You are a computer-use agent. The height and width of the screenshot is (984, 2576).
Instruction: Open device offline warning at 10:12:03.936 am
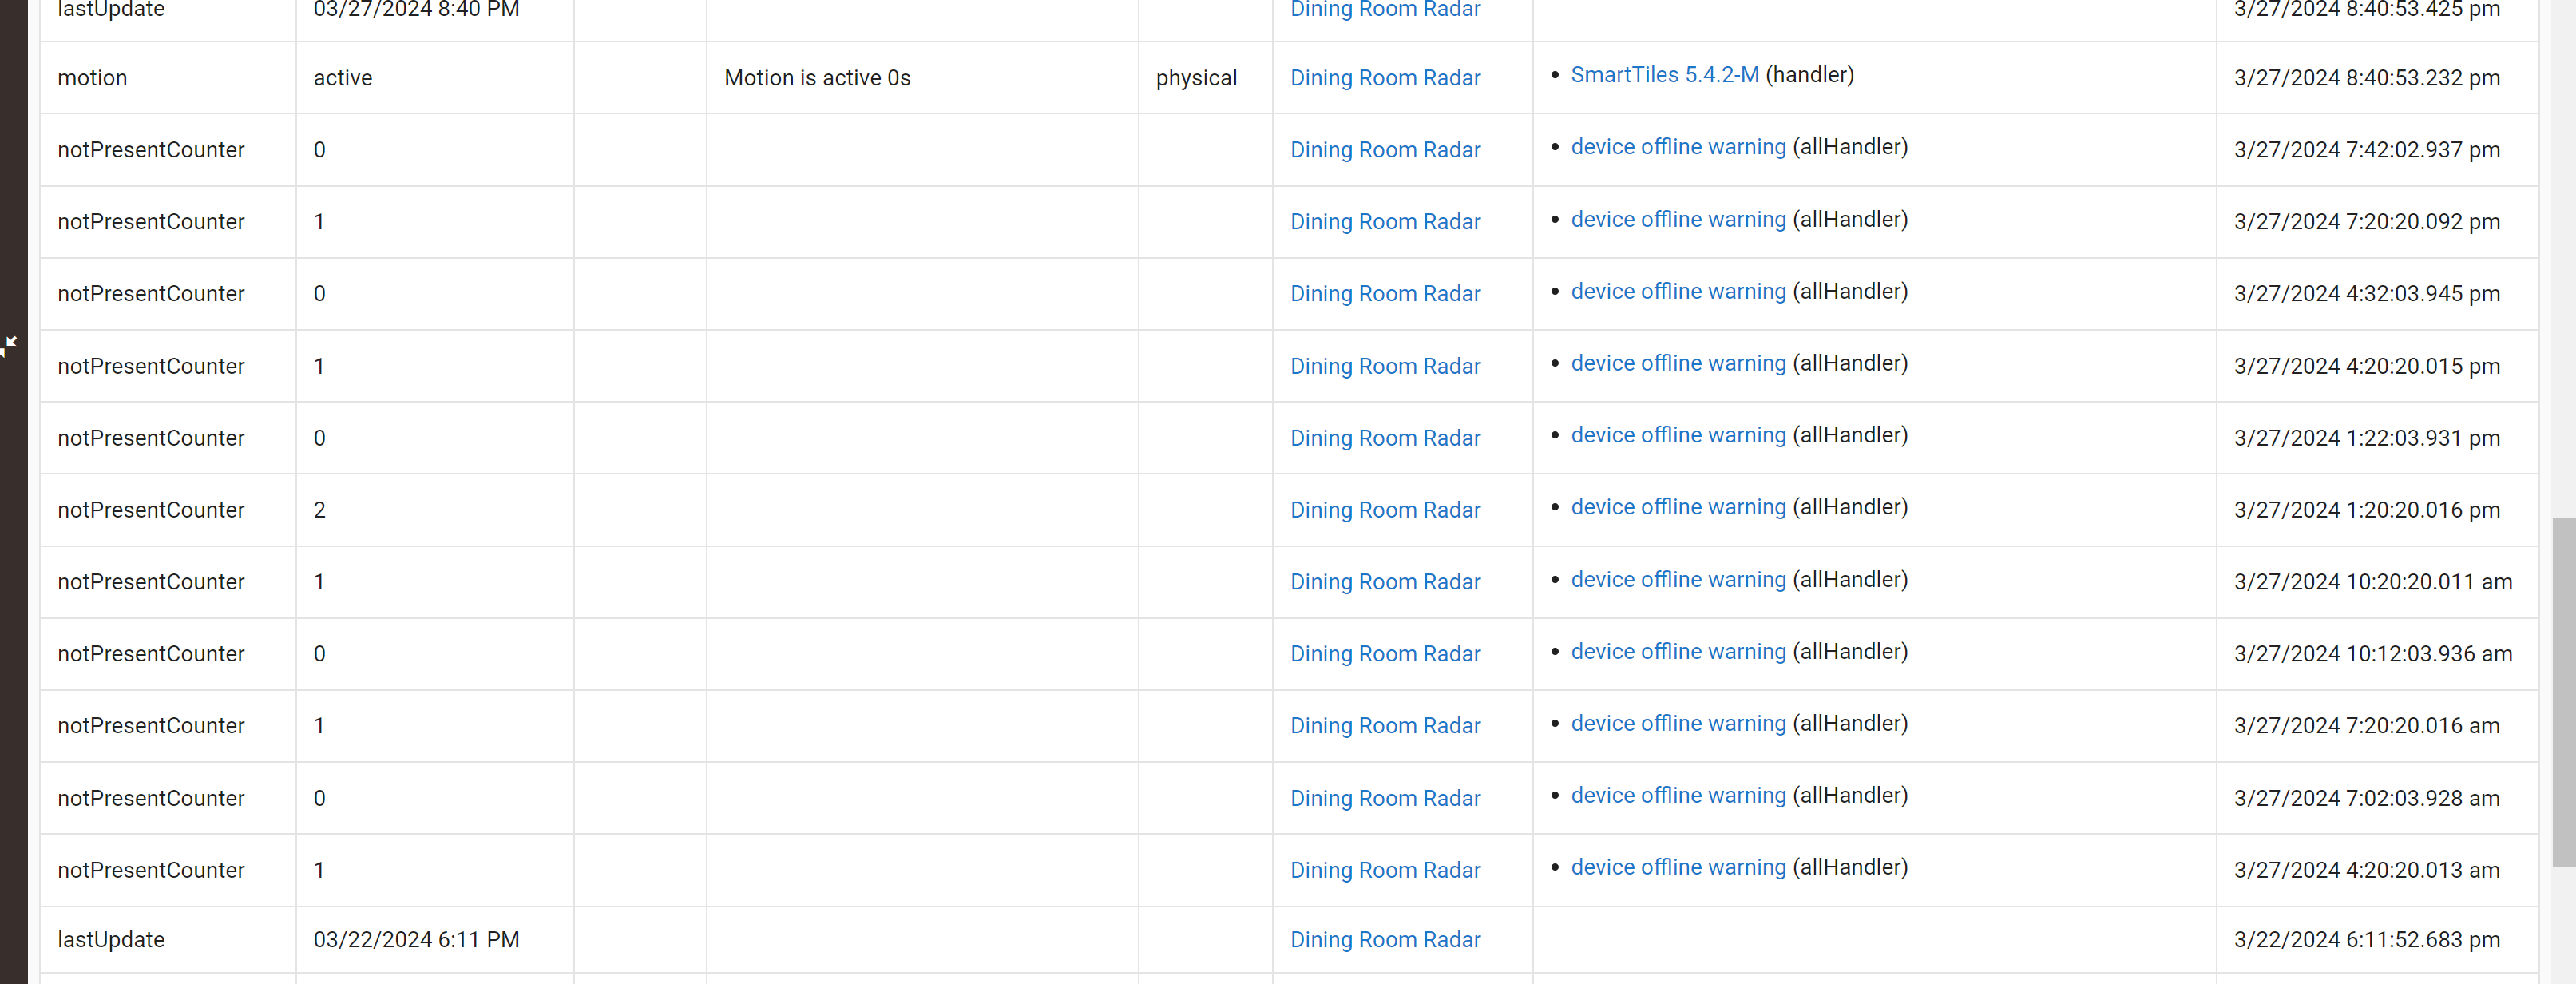coord(1678,652)
